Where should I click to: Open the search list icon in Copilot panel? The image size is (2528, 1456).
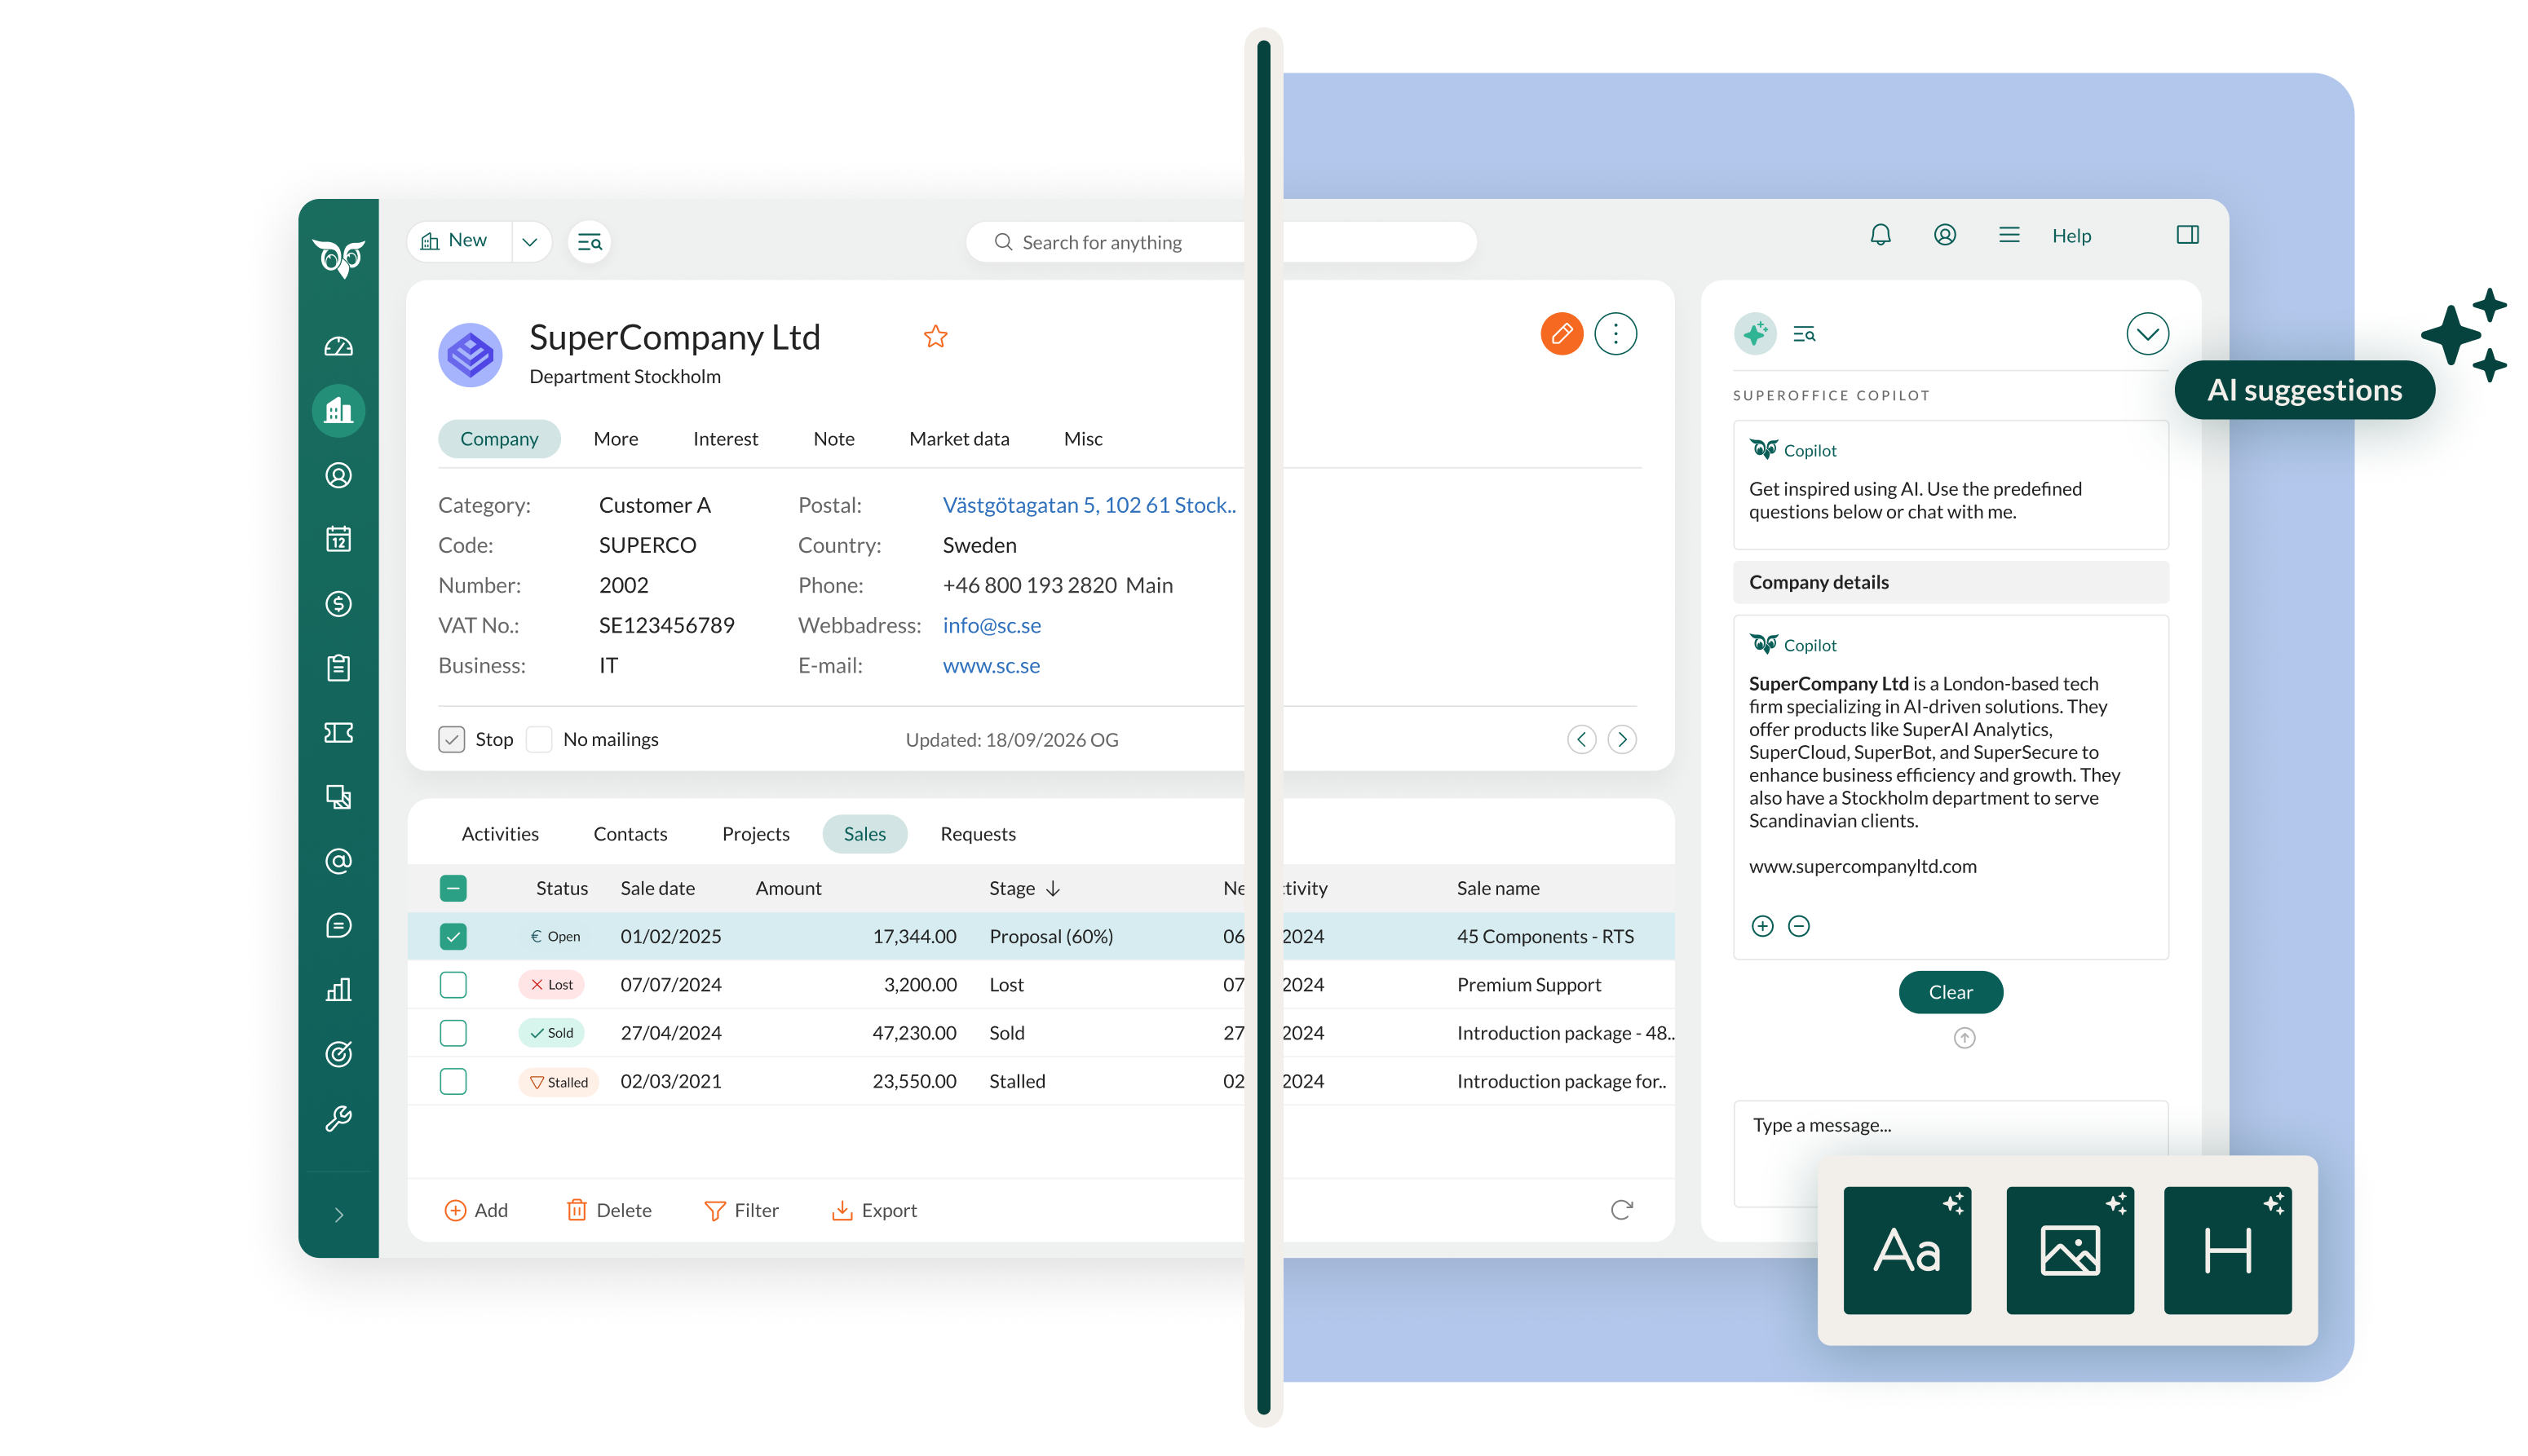1804,334
